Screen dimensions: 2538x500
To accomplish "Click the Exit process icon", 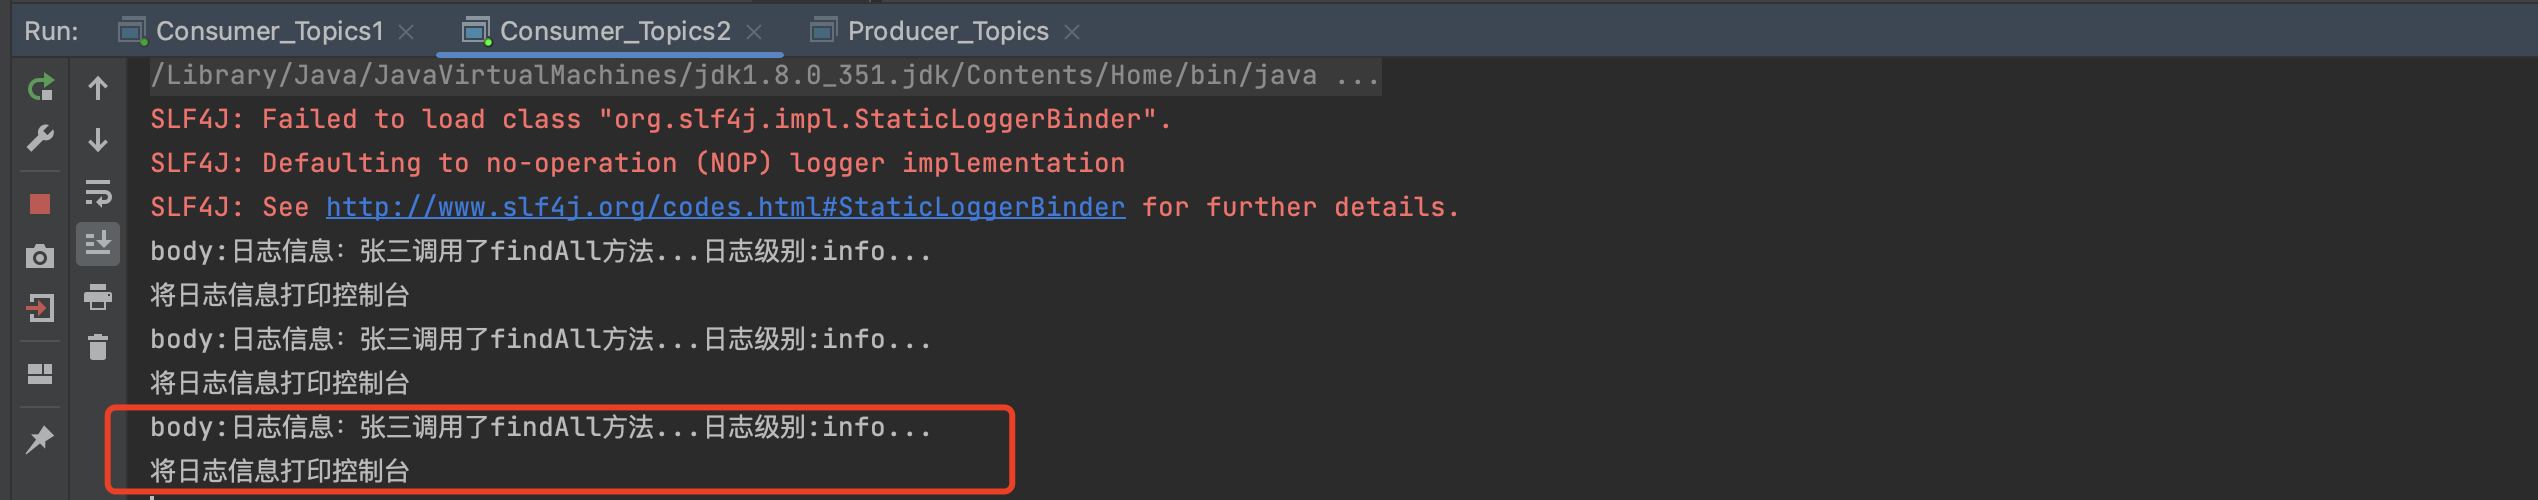I will [40, 308].
